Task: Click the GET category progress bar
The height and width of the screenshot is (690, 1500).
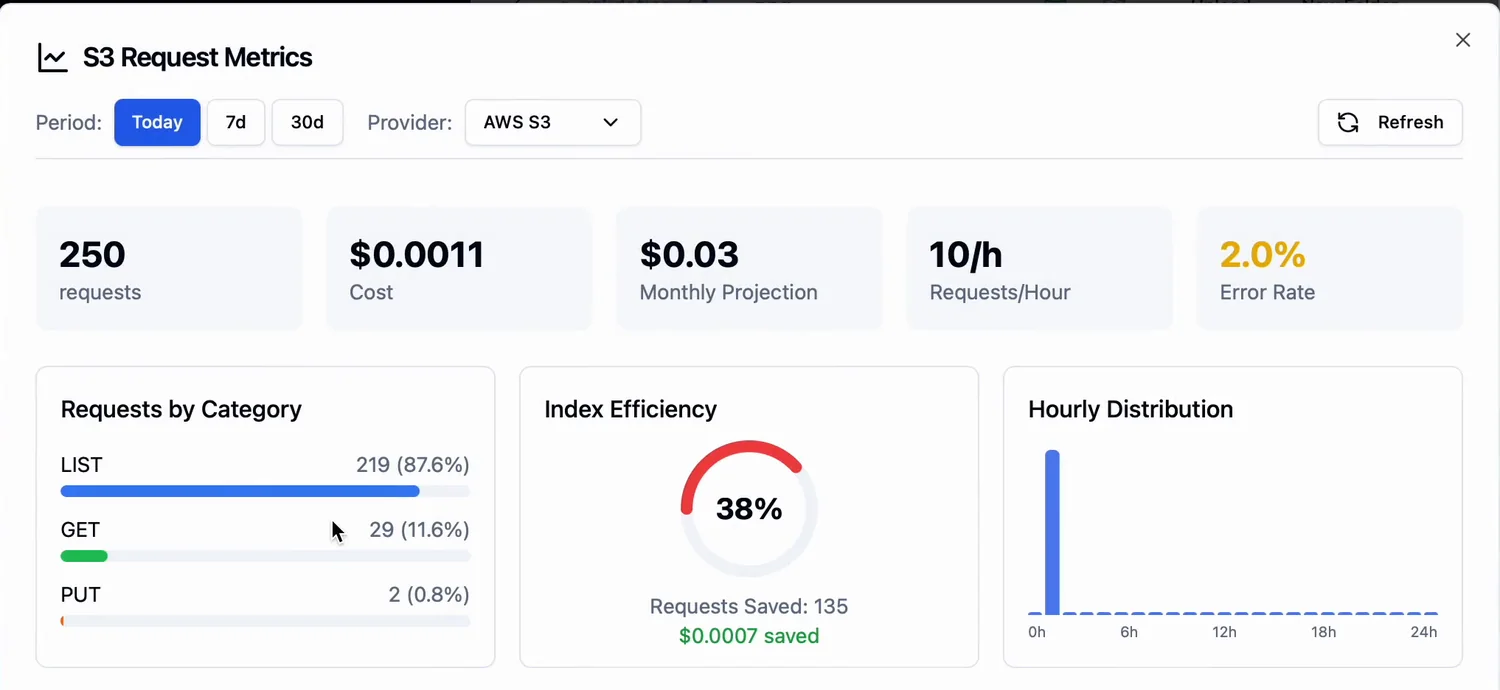Action: coord(265,556)
